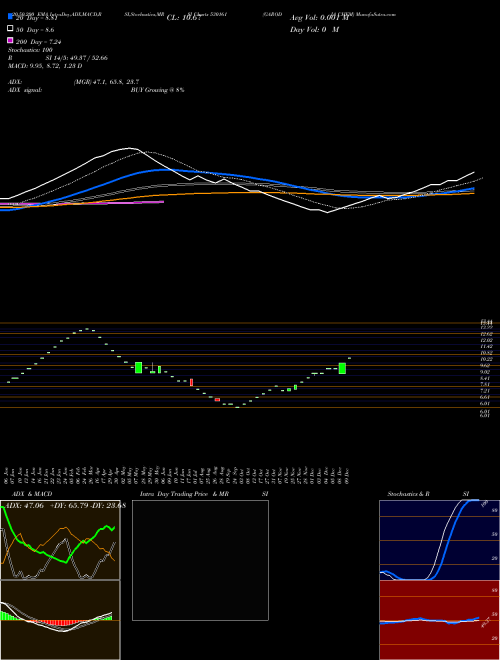
Task: Click the dark red RSI panel
Action: (x=439, y=620)
